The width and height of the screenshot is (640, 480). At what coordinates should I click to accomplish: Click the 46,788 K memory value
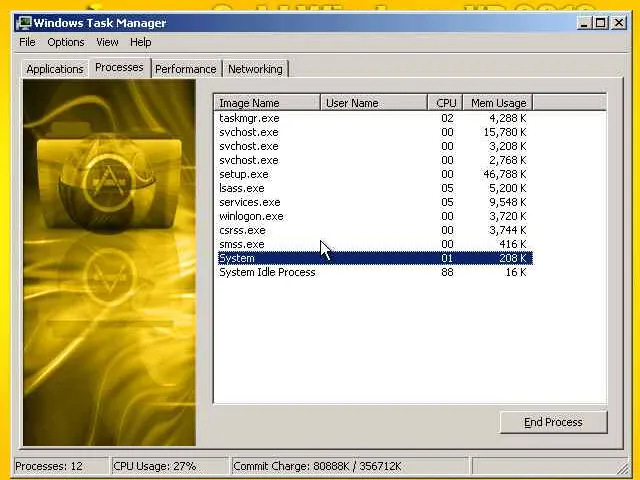click(505, 174)
